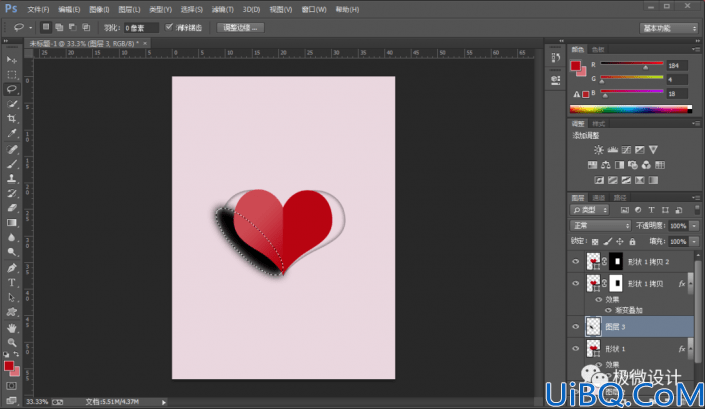The image size is (705, 409).
Task: Click the color spectrum ramp bar
Action: coord(631,109)
